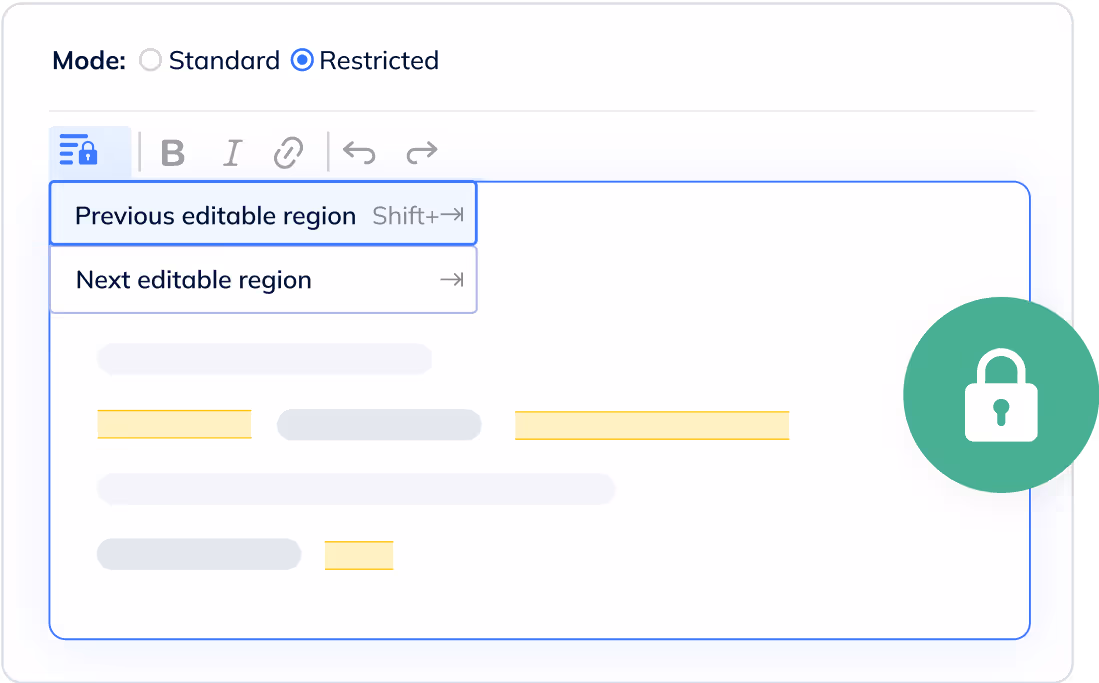Click the dark gray placeholder between yellow regions
Screen dimensions: 1099x683
pos(379,425)
